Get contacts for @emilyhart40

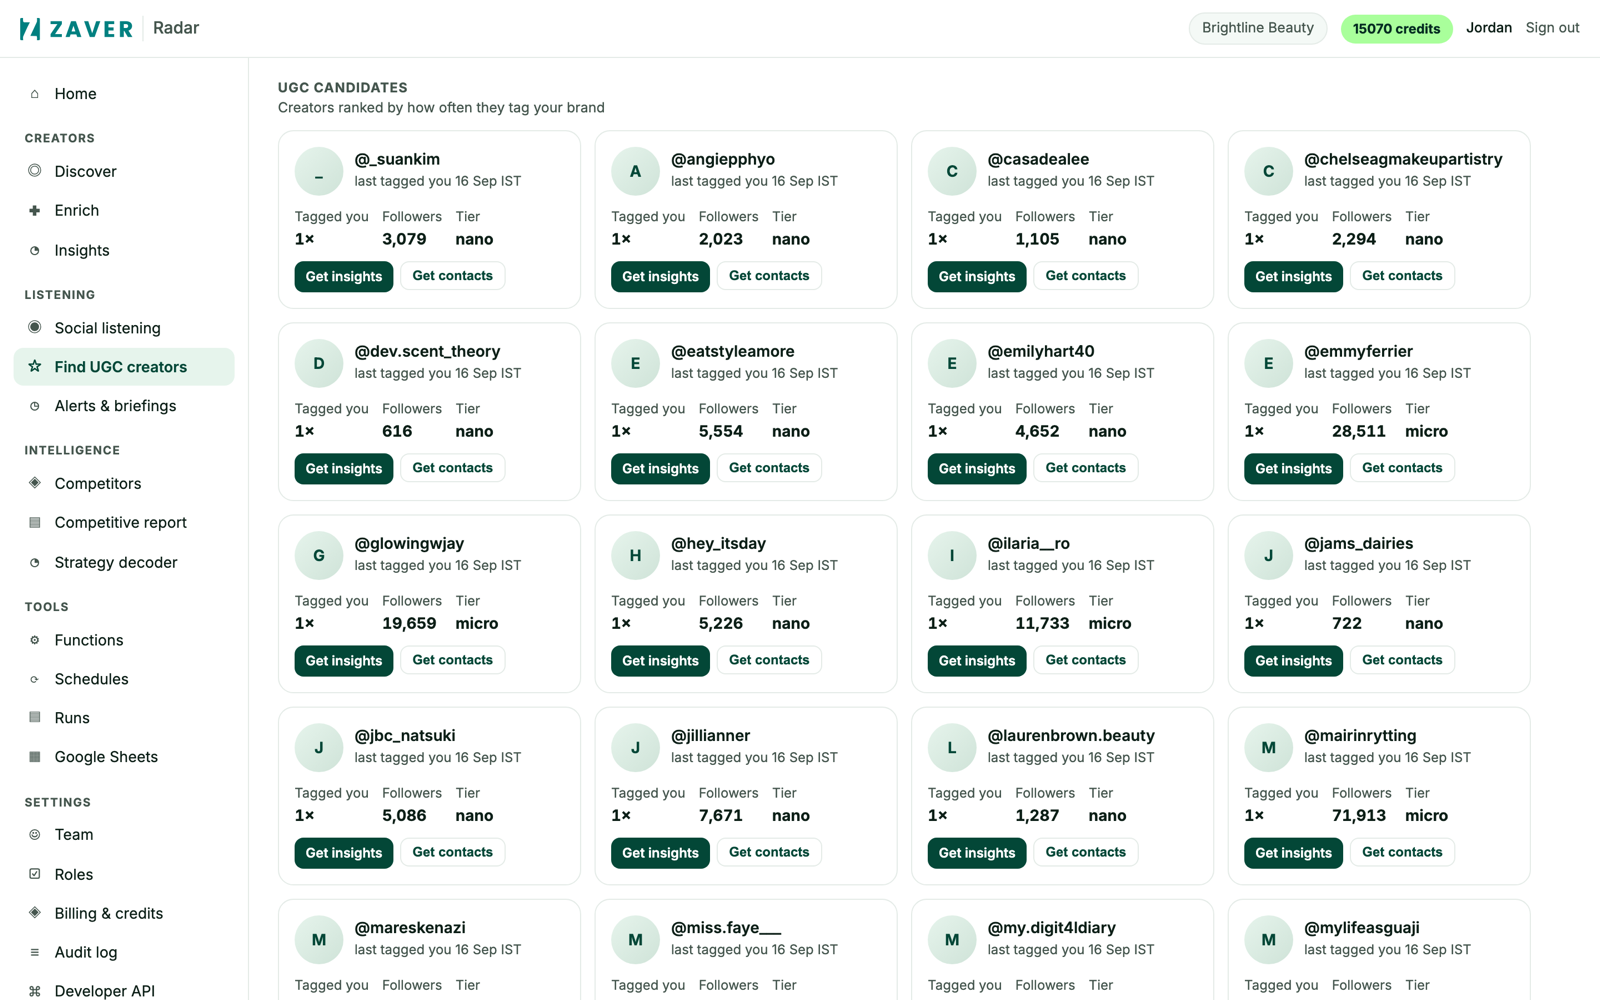pos(1085,468)
